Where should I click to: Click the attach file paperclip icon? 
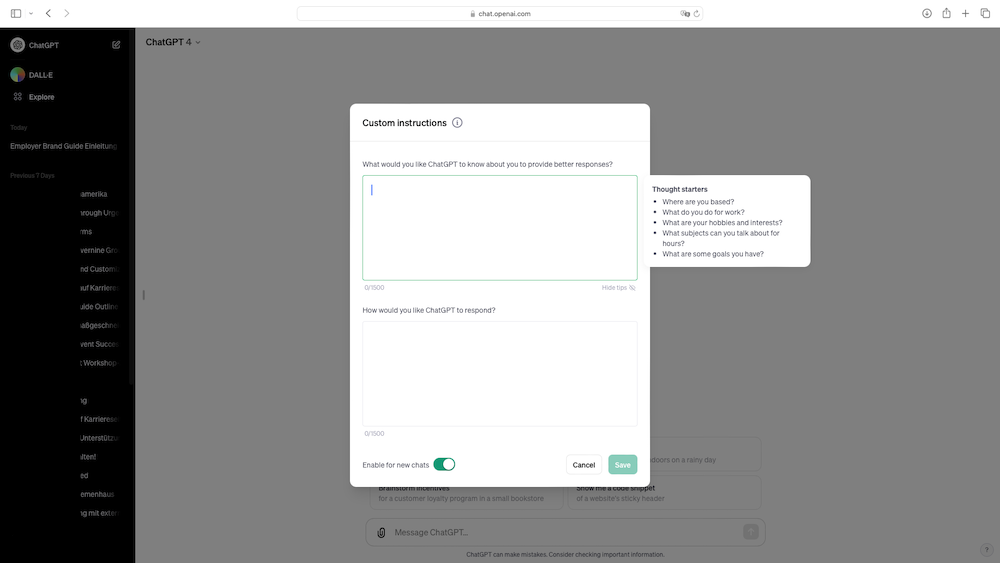click(381, 532)
